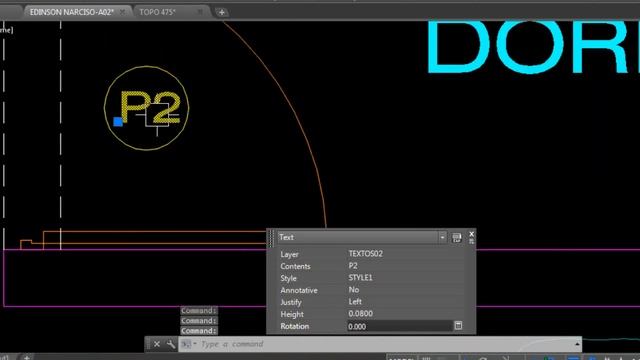Open command line customize wrench
The height and width of the screenshot is (360, 640).
point(171,344)
